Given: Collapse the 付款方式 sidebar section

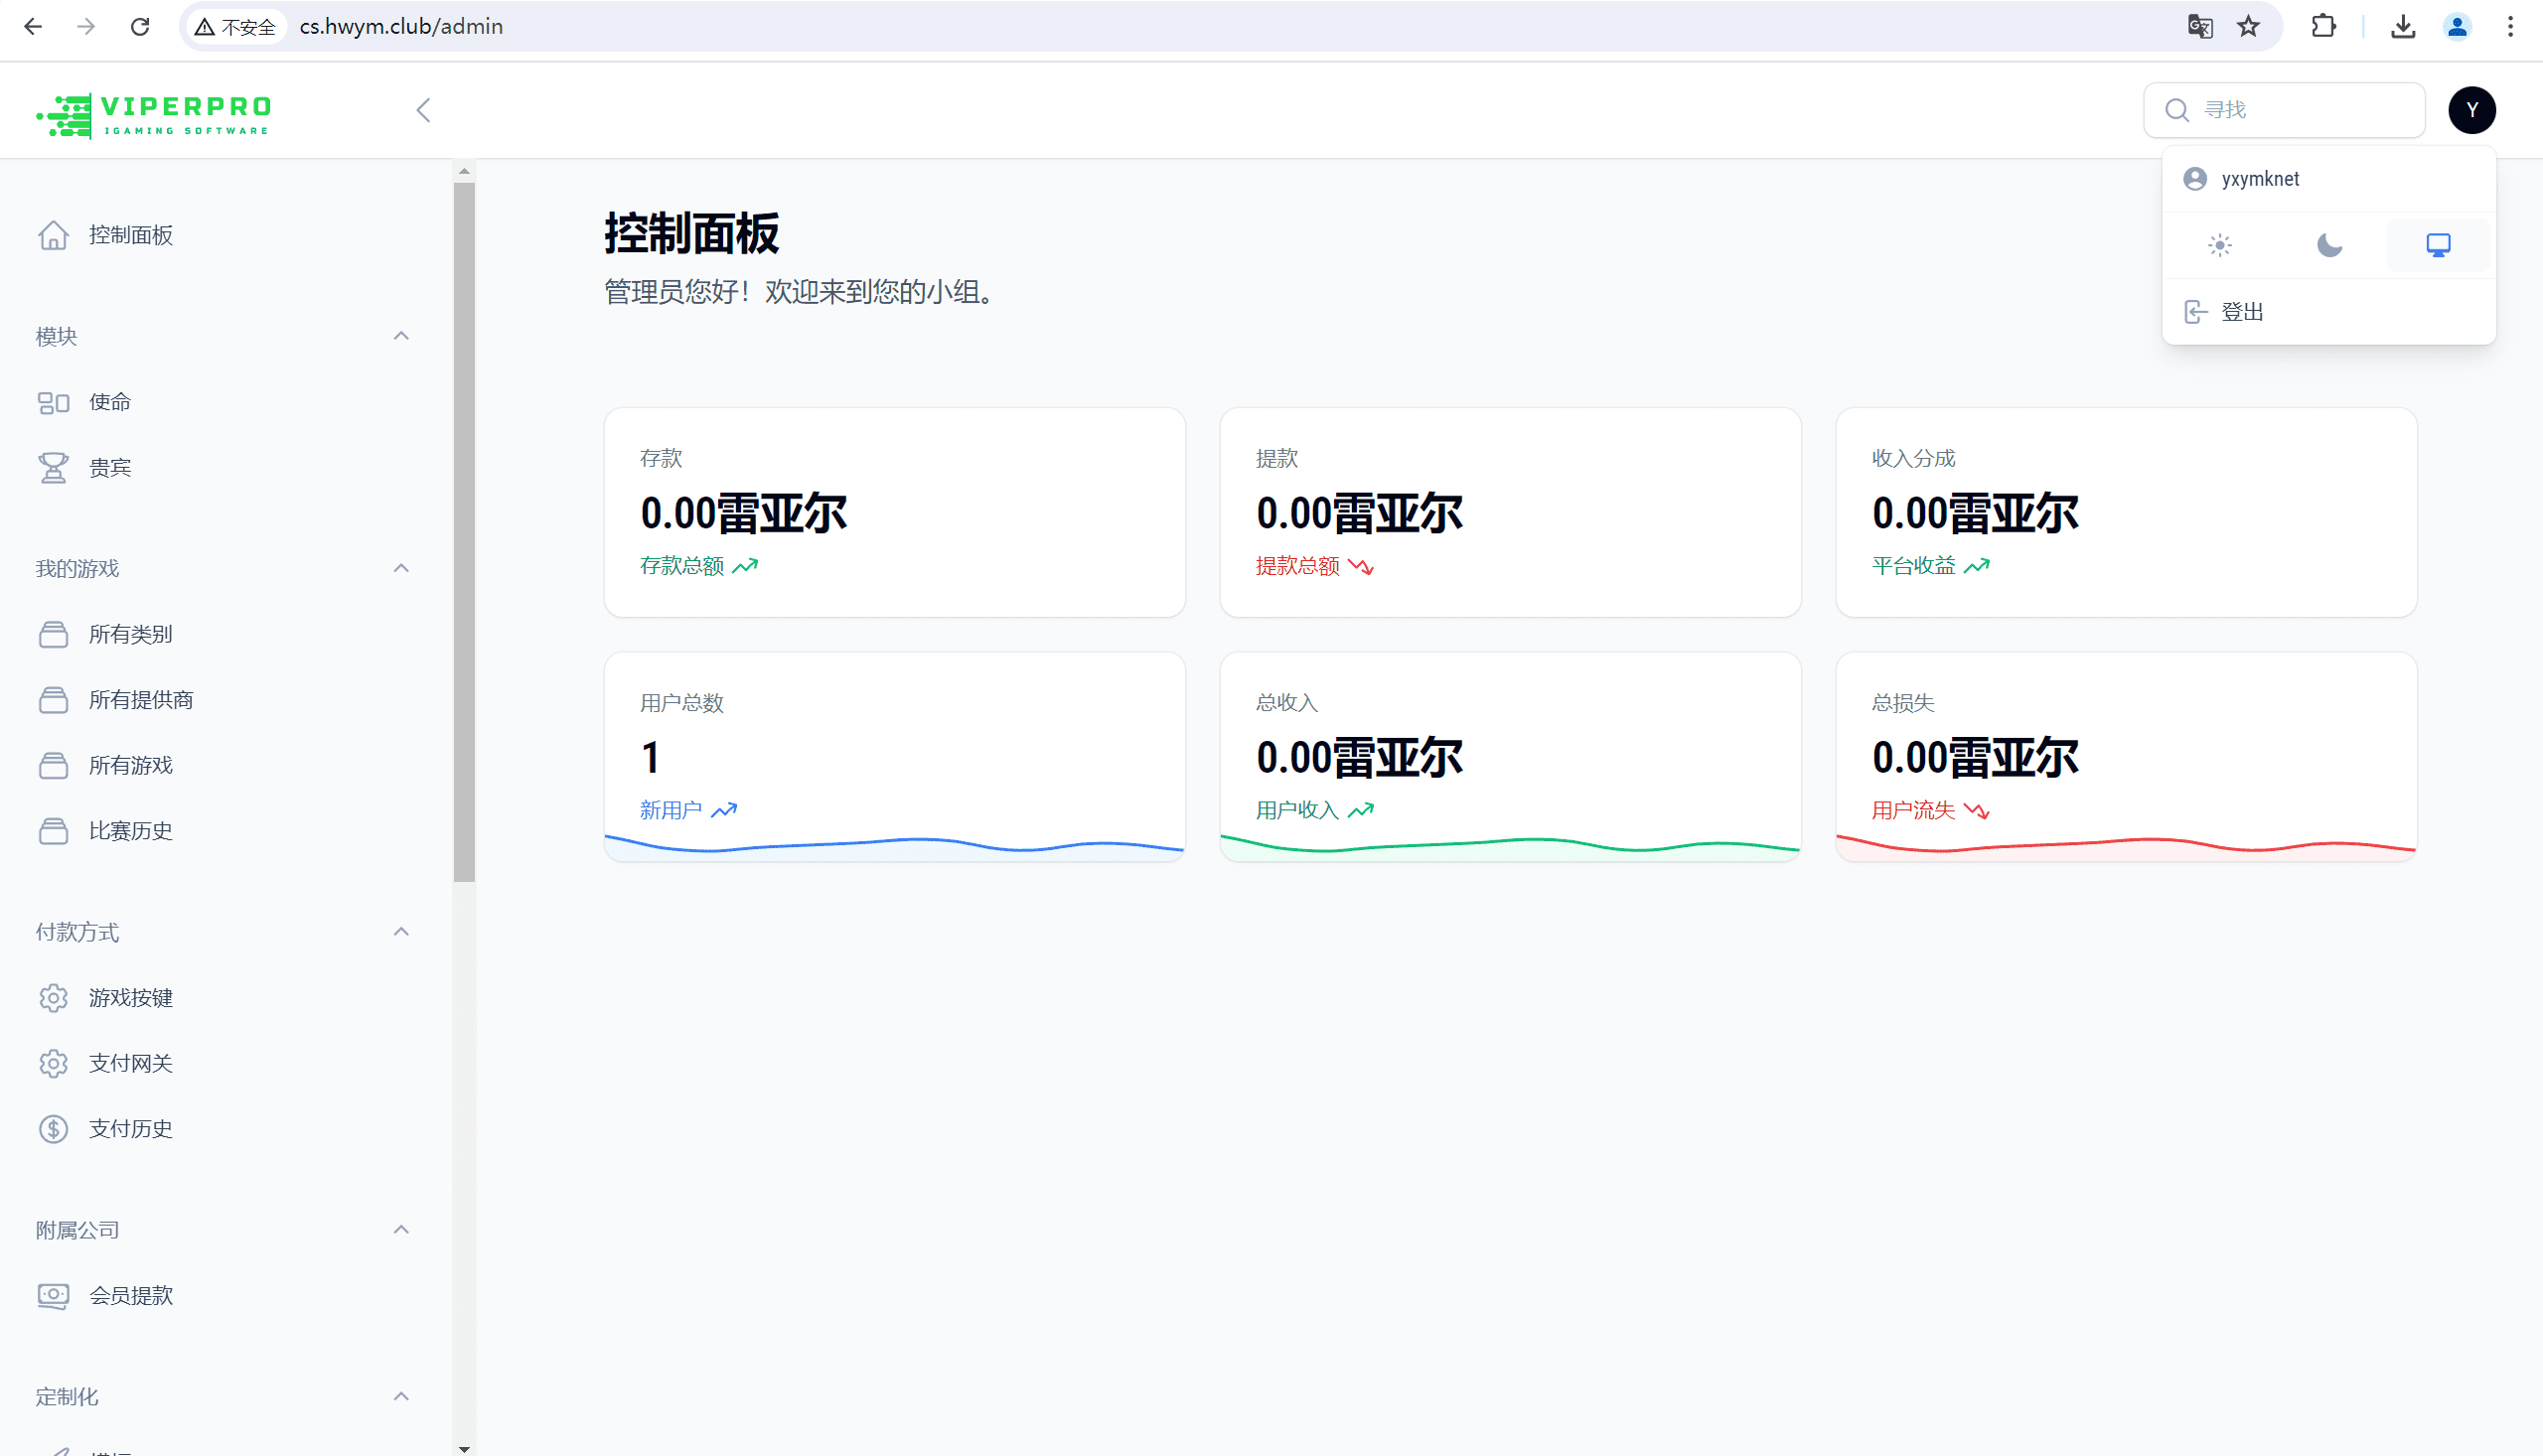Looking at the screenshot, I should (x=401, y=932).
